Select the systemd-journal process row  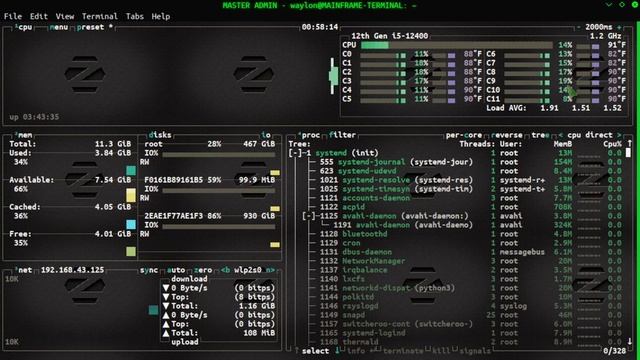click(456, 162)
